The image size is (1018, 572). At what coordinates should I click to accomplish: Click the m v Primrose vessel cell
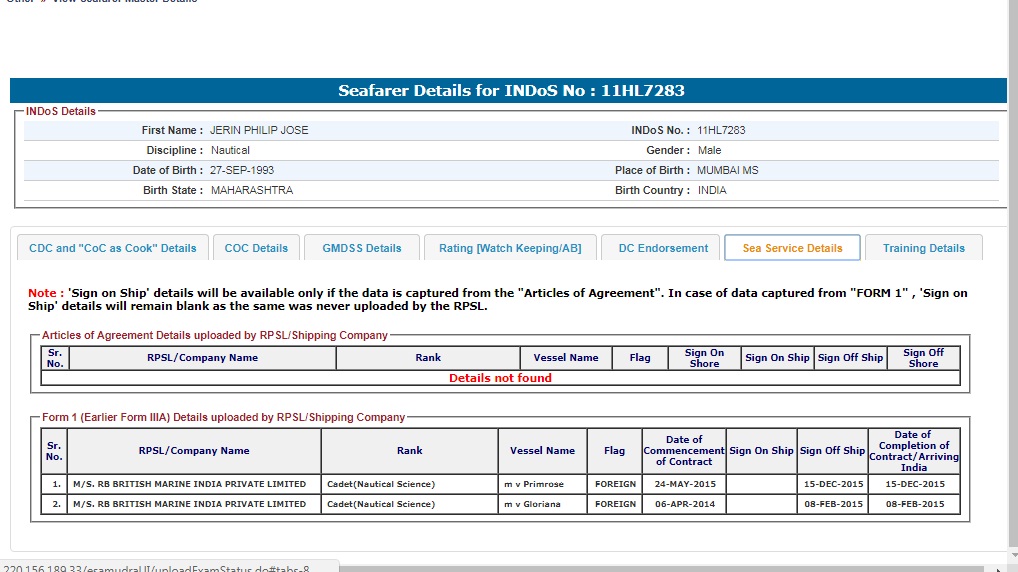click(542, 484)
